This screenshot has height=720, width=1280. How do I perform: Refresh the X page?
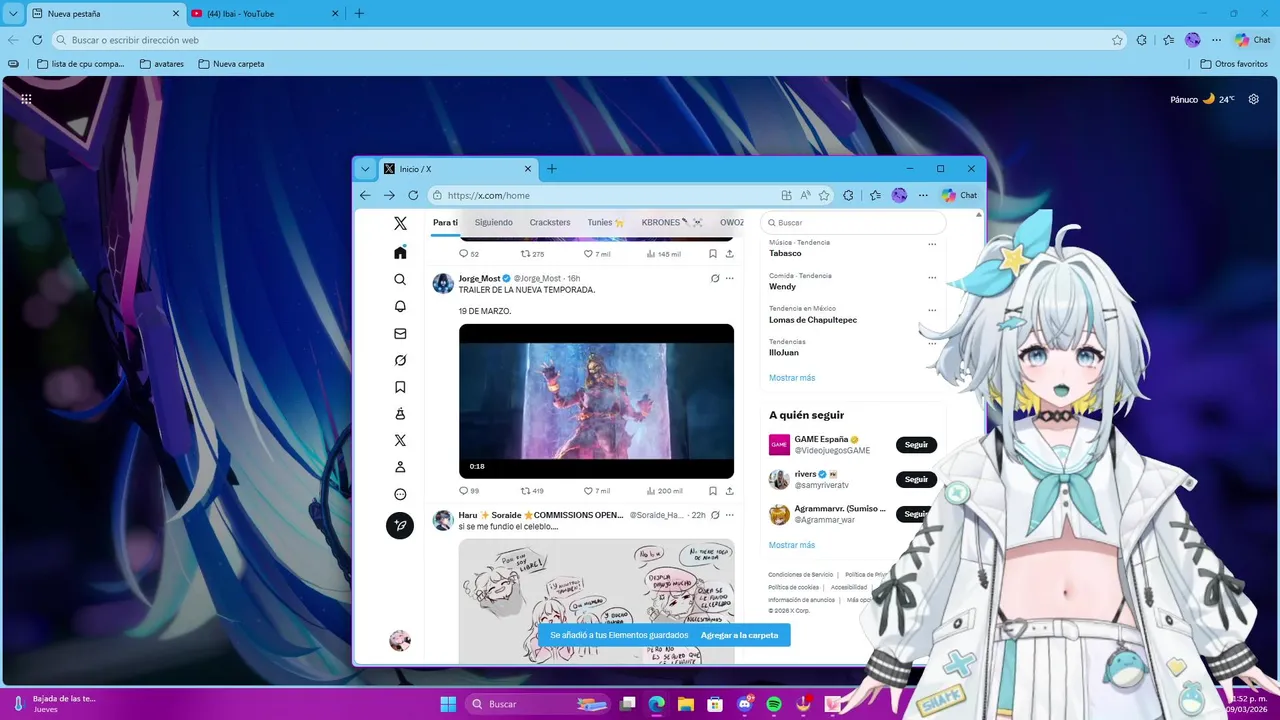pyautogui.click(x=413, y=195)
